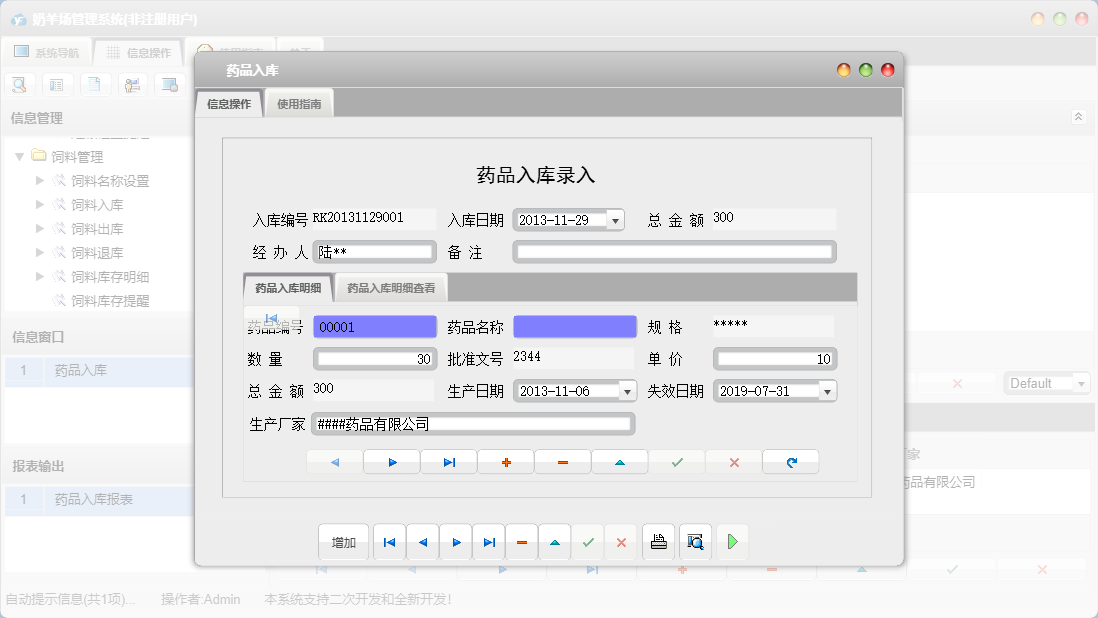Add a new detail record with plus icon
The width and height of the screenshot is (1098, 618).
tap(505, 461)
